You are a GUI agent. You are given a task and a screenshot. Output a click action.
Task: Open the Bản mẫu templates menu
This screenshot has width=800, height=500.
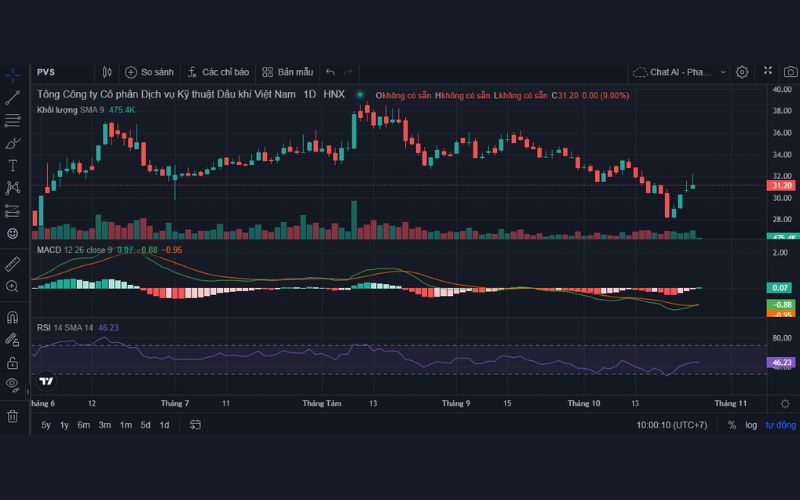tap(287, 72)
